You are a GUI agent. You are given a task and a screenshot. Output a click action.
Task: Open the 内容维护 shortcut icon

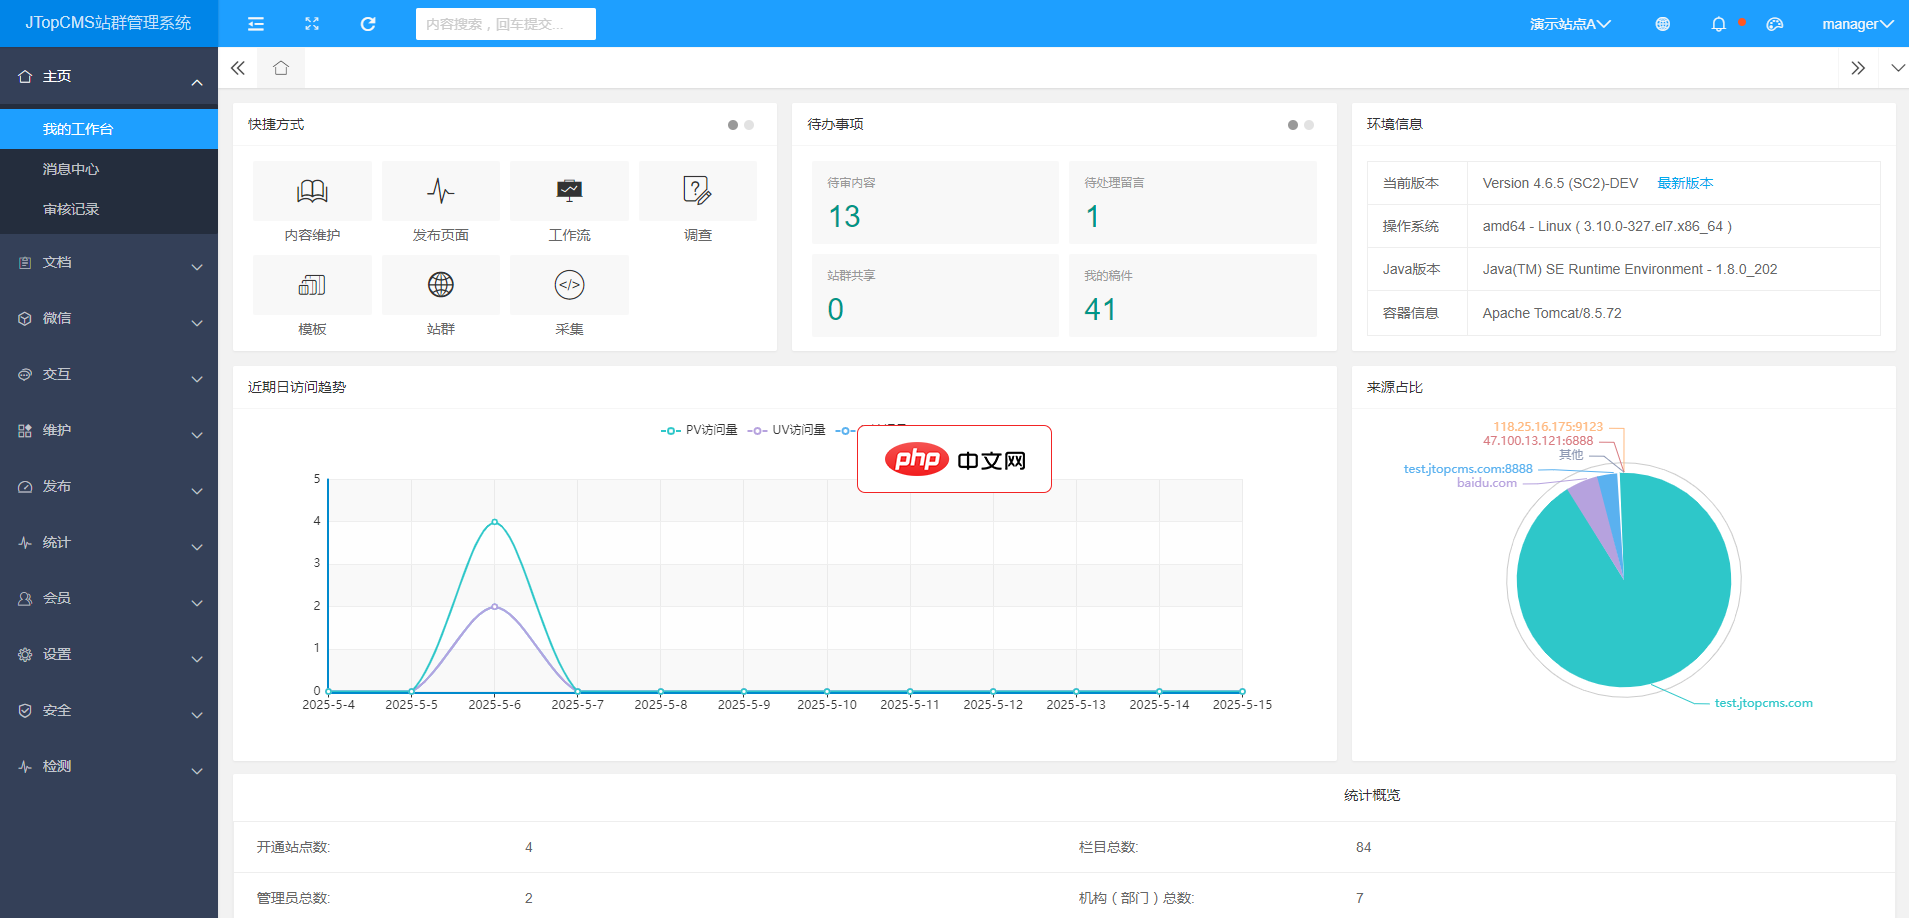tap(311, 191)
